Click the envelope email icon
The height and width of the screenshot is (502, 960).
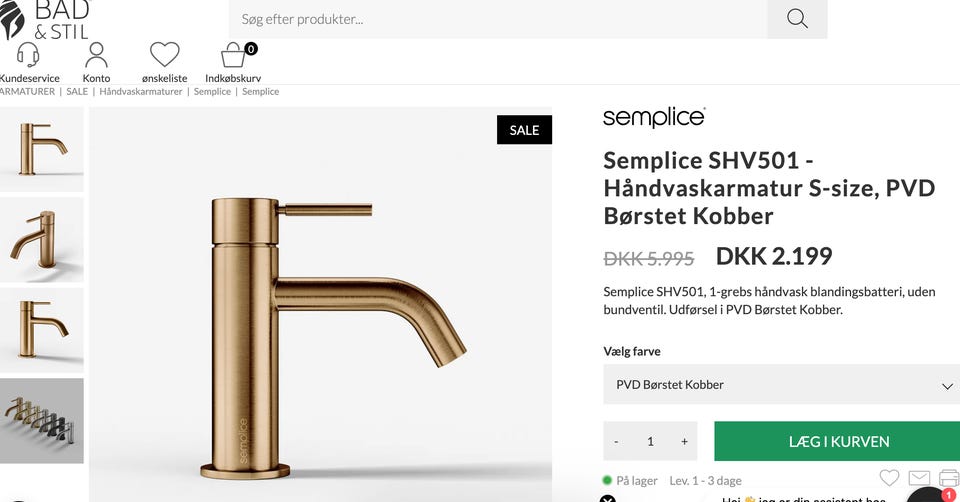pos(919,478)
